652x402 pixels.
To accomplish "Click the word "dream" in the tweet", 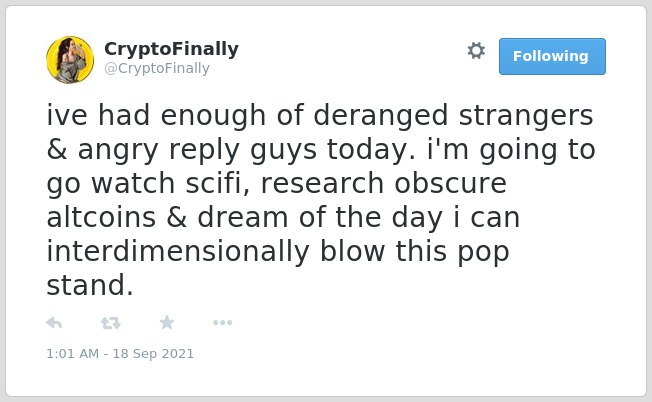I will click(243, 217).
